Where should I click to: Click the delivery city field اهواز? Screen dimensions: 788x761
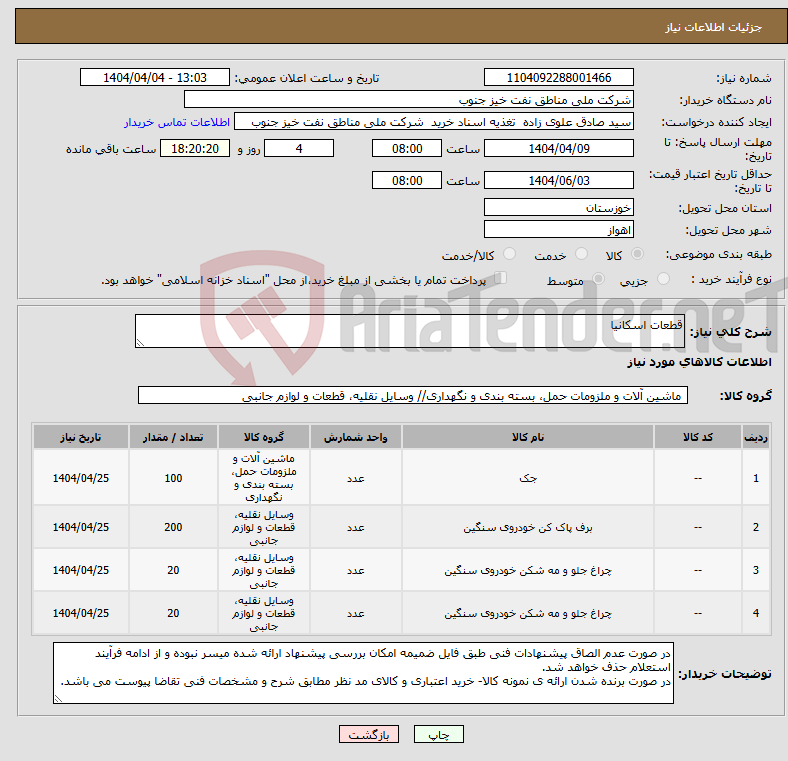(558, 230)
